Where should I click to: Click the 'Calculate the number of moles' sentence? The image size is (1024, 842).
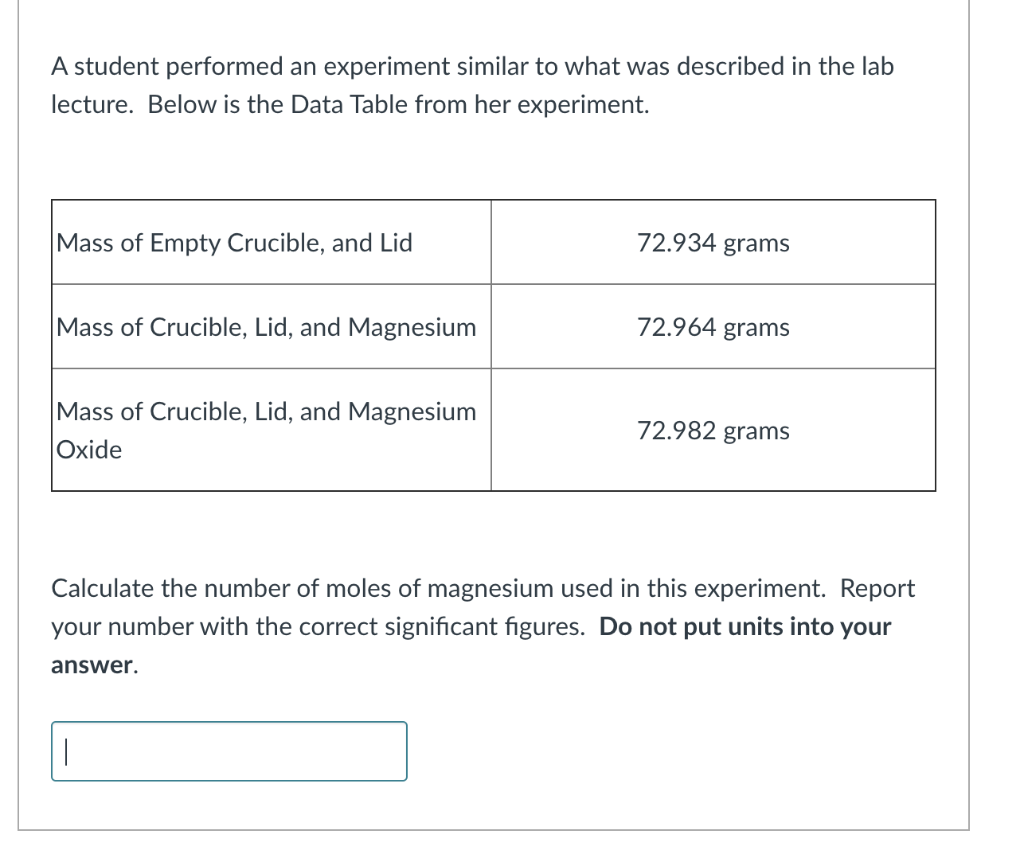(200, 589)
